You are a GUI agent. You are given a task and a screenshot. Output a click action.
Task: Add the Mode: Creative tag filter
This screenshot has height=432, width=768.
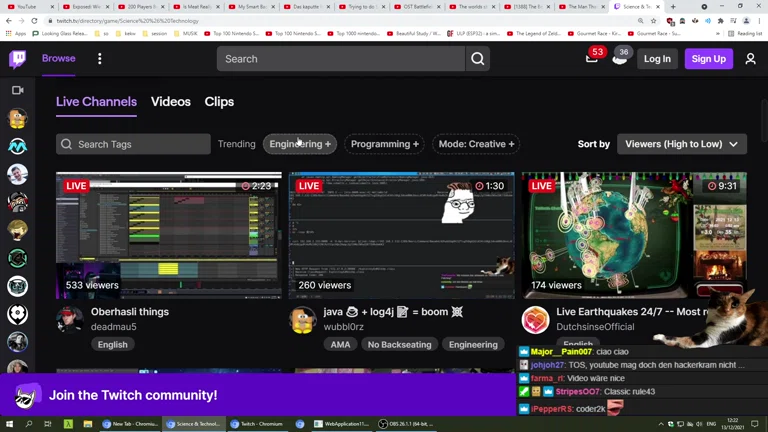[x=476, y=144]
